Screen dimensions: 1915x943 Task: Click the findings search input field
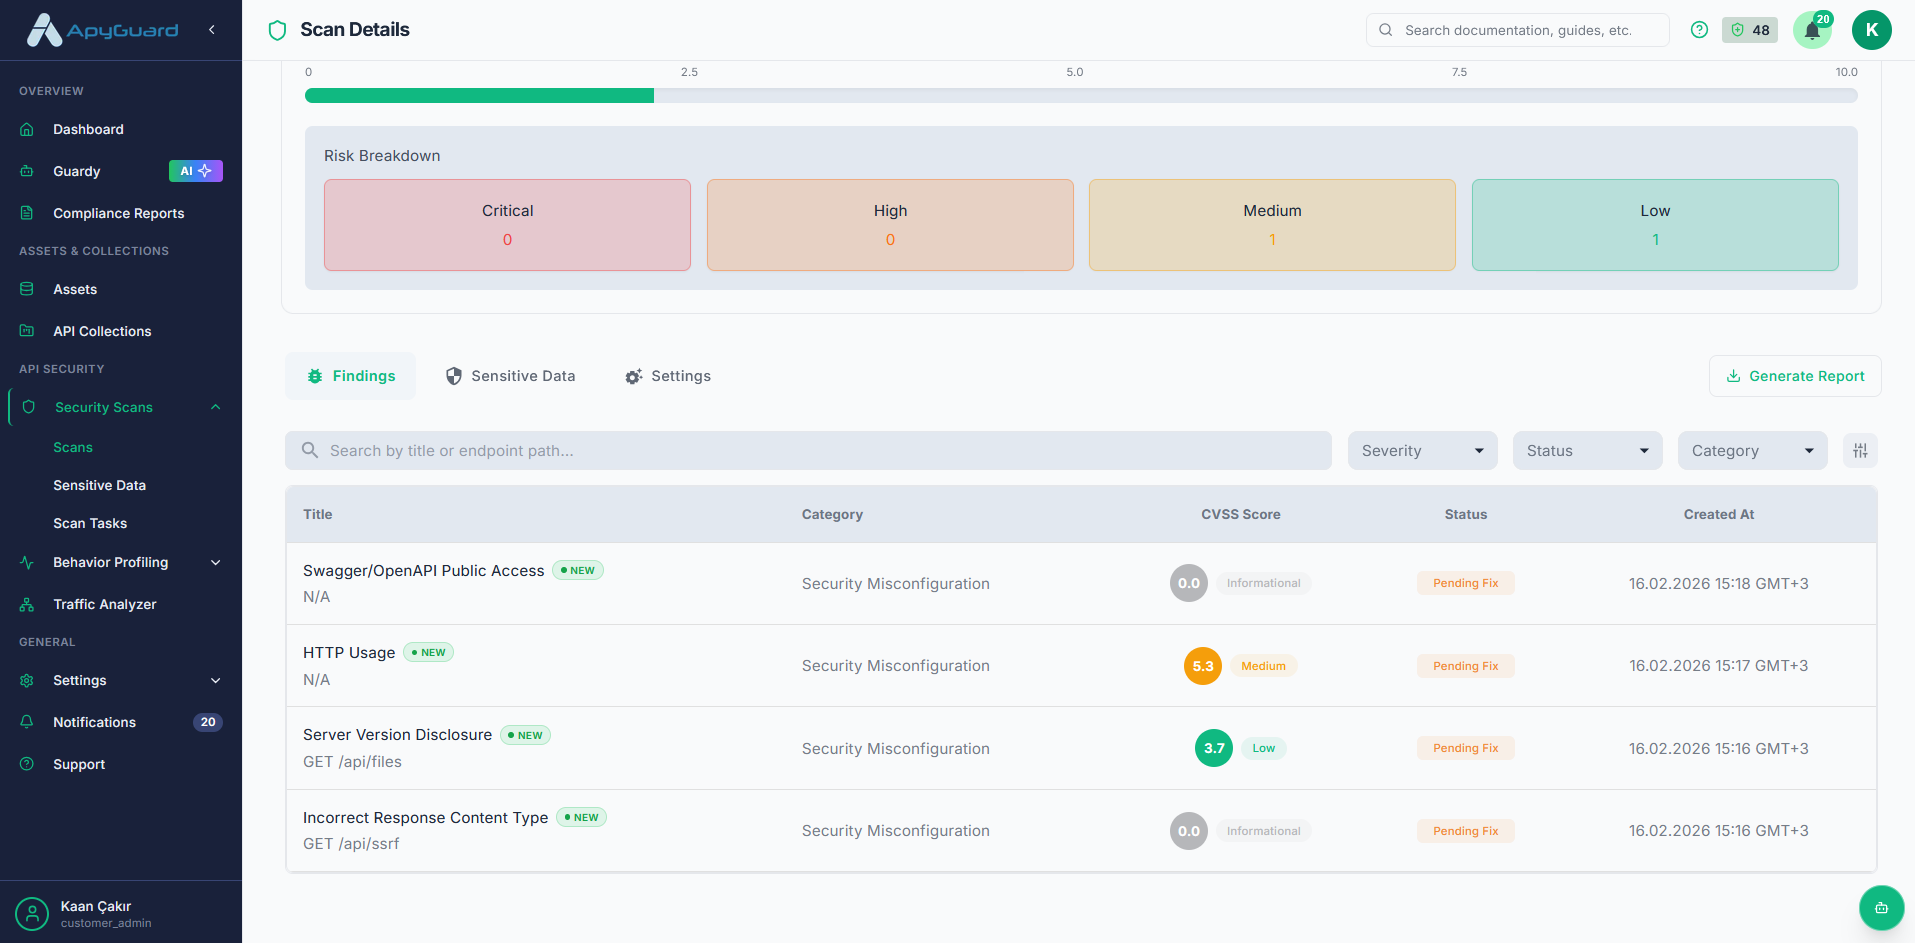click(807, 450)
